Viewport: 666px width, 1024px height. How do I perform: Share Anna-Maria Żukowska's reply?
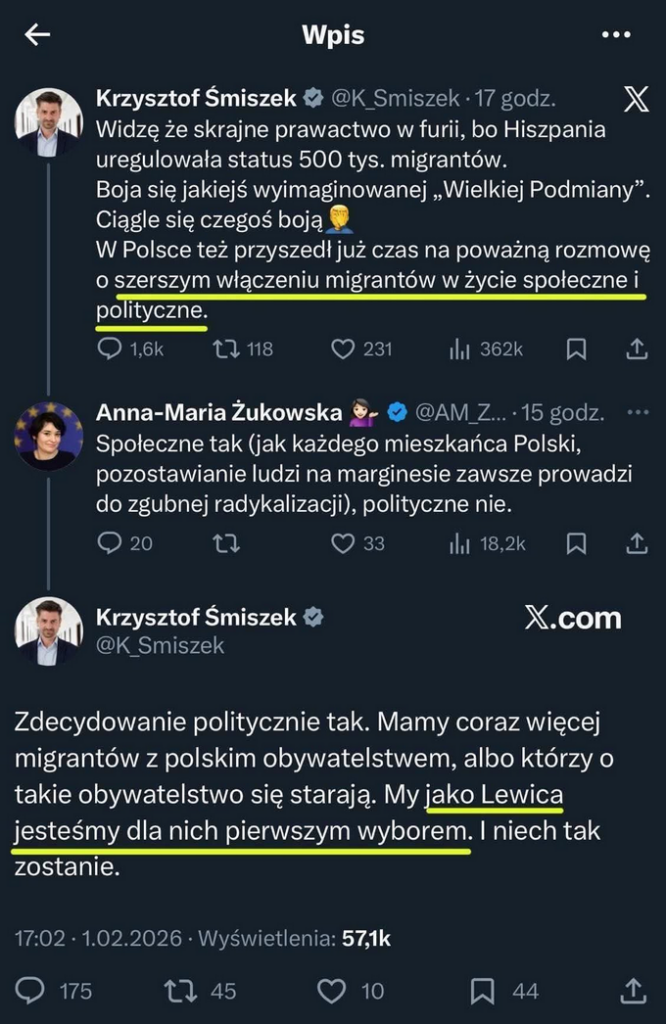coord(636,543)
